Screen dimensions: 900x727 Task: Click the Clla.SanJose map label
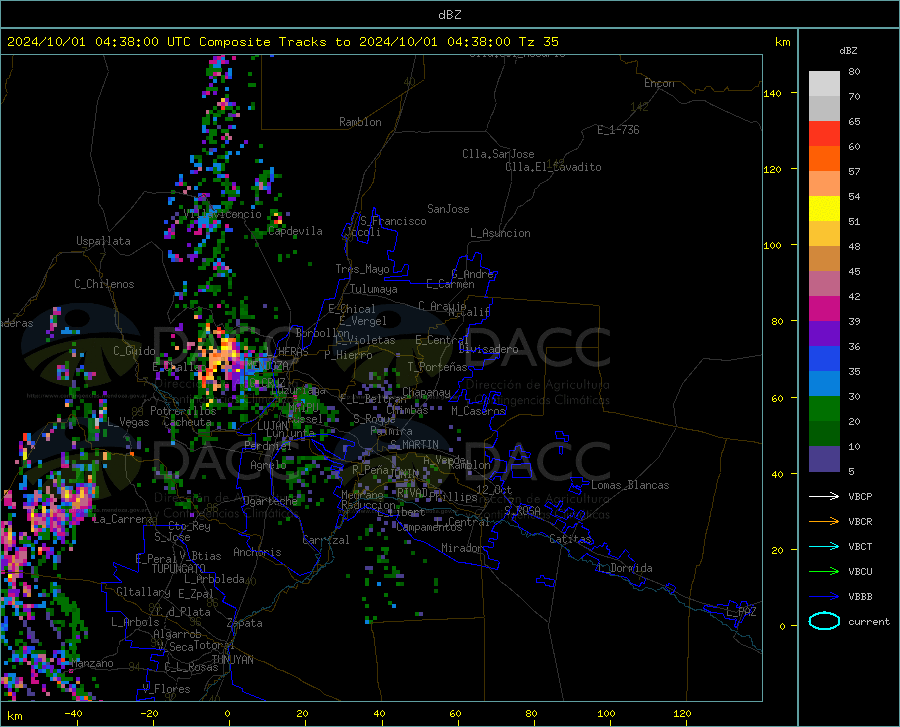click(x=498, y=154)
